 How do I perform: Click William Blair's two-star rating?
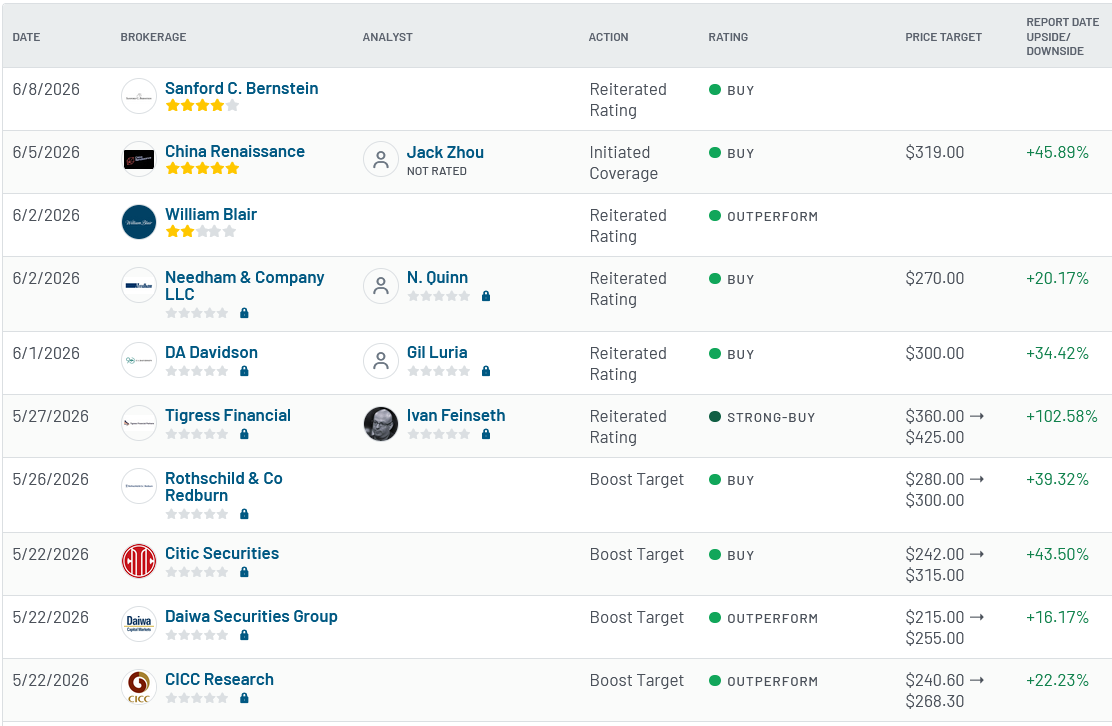click(x=201, y=232)
